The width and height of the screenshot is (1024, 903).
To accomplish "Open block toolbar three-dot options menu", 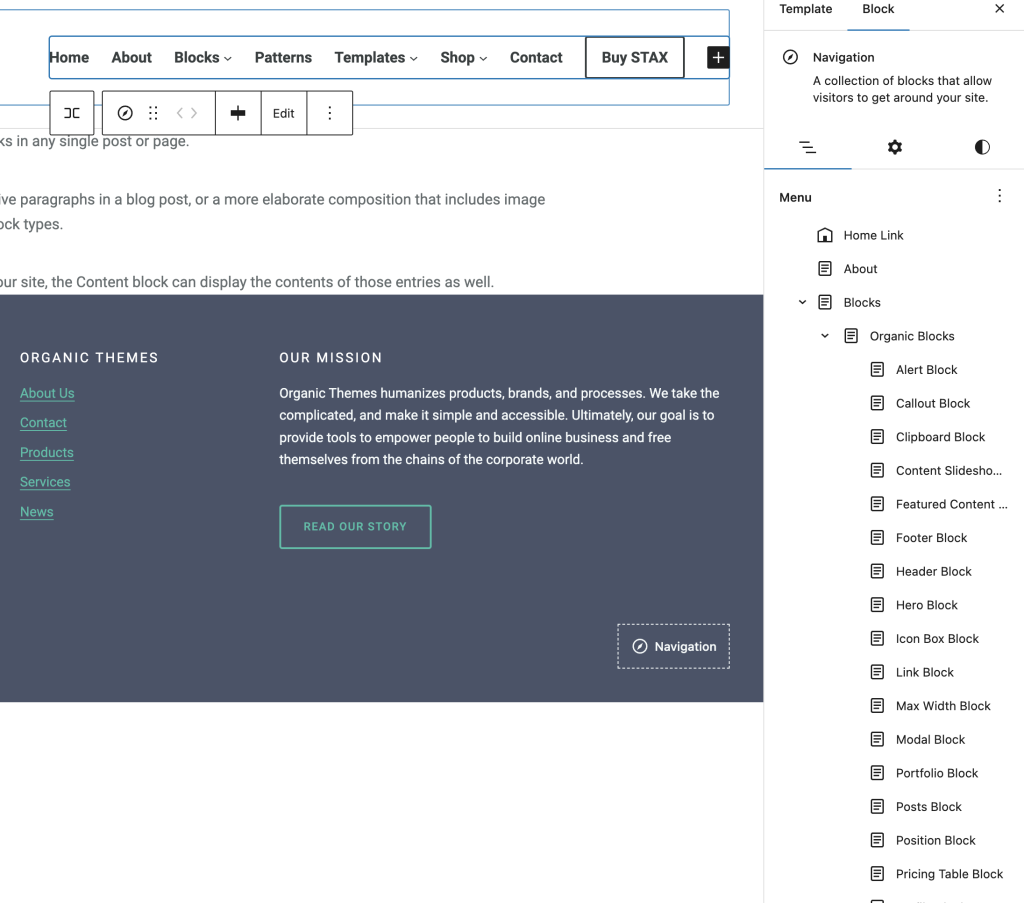I will [330, 113].
